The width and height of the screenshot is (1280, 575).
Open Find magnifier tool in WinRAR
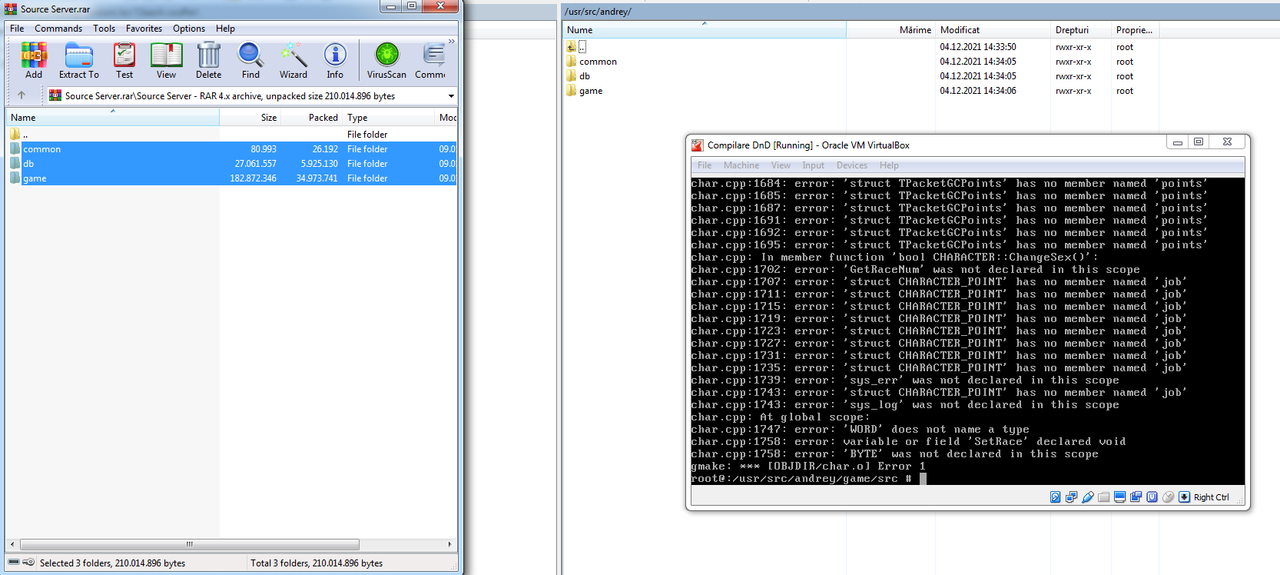[x=250, y=60]
